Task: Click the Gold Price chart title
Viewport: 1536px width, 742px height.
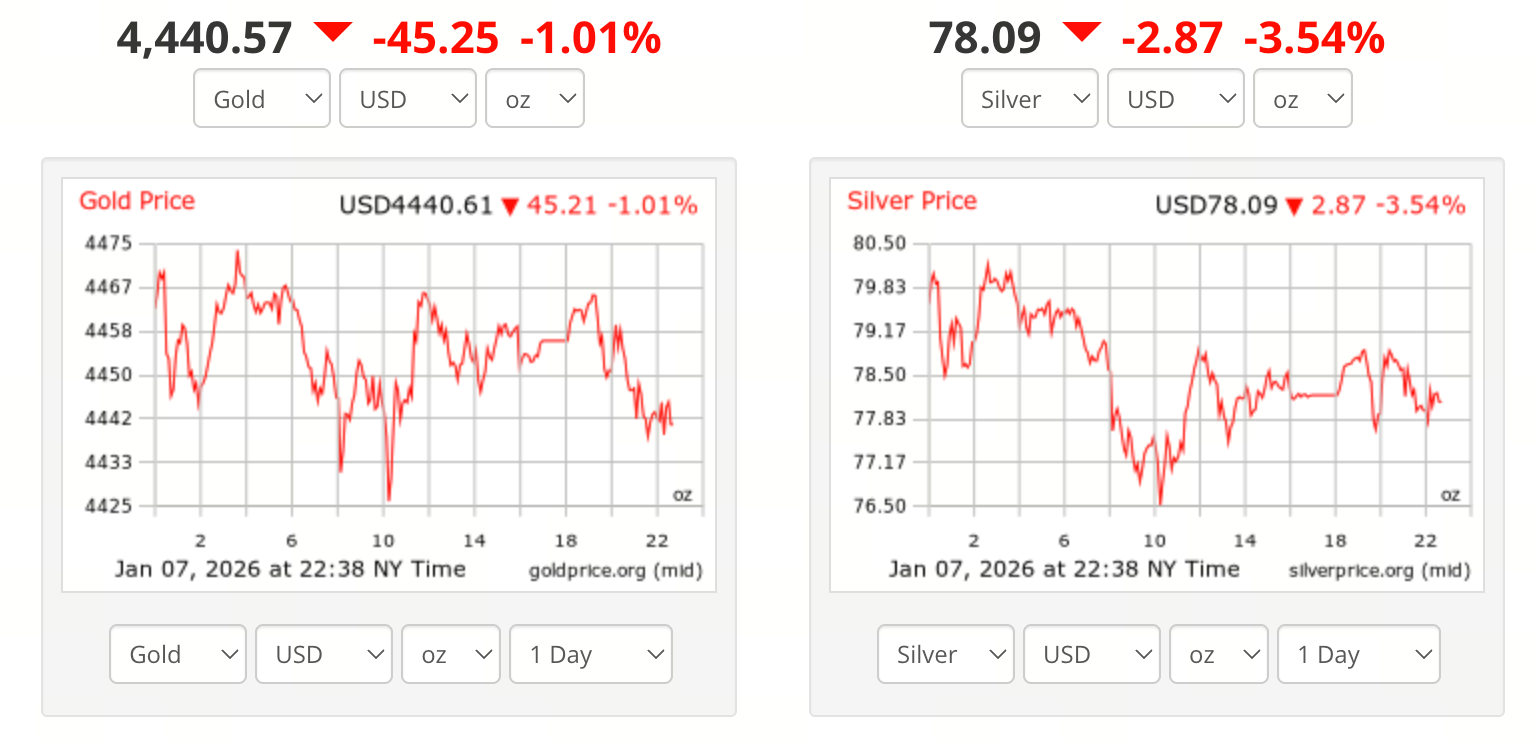Action: click(x=137, y=201)
